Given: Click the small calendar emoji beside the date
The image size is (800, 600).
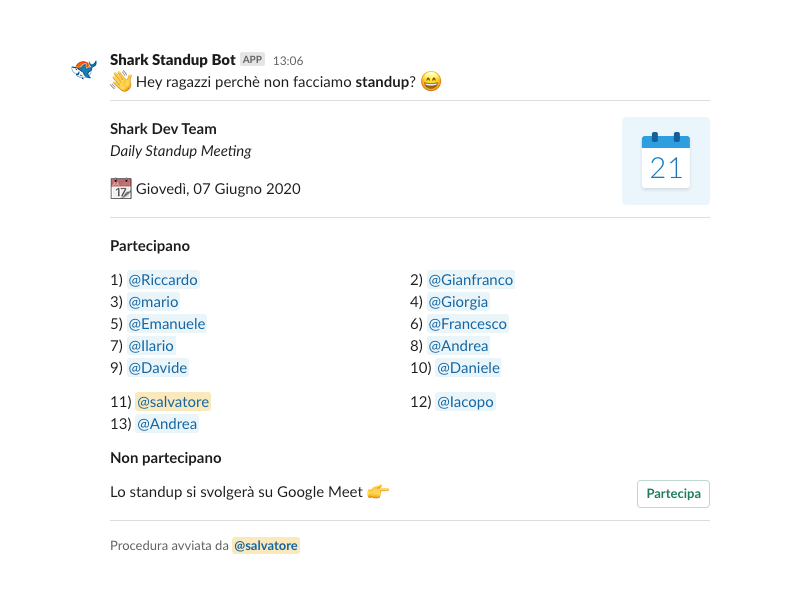Looking at the screenshot, I should click(x=121, y=188).
